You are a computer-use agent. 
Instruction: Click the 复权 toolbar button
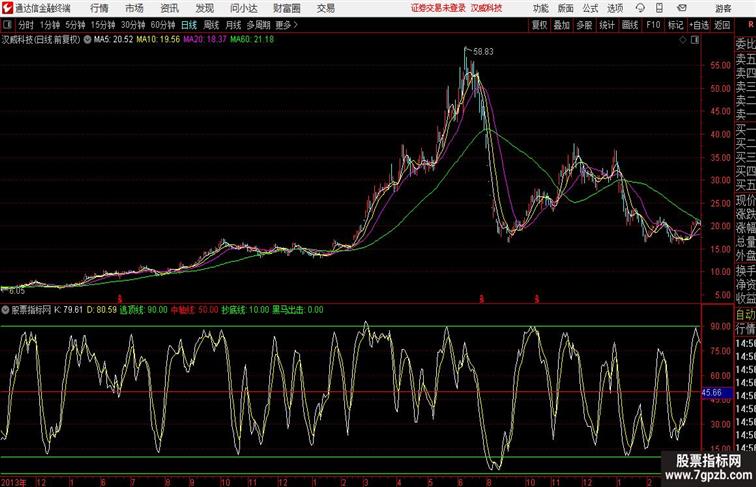tap(539, 25)
